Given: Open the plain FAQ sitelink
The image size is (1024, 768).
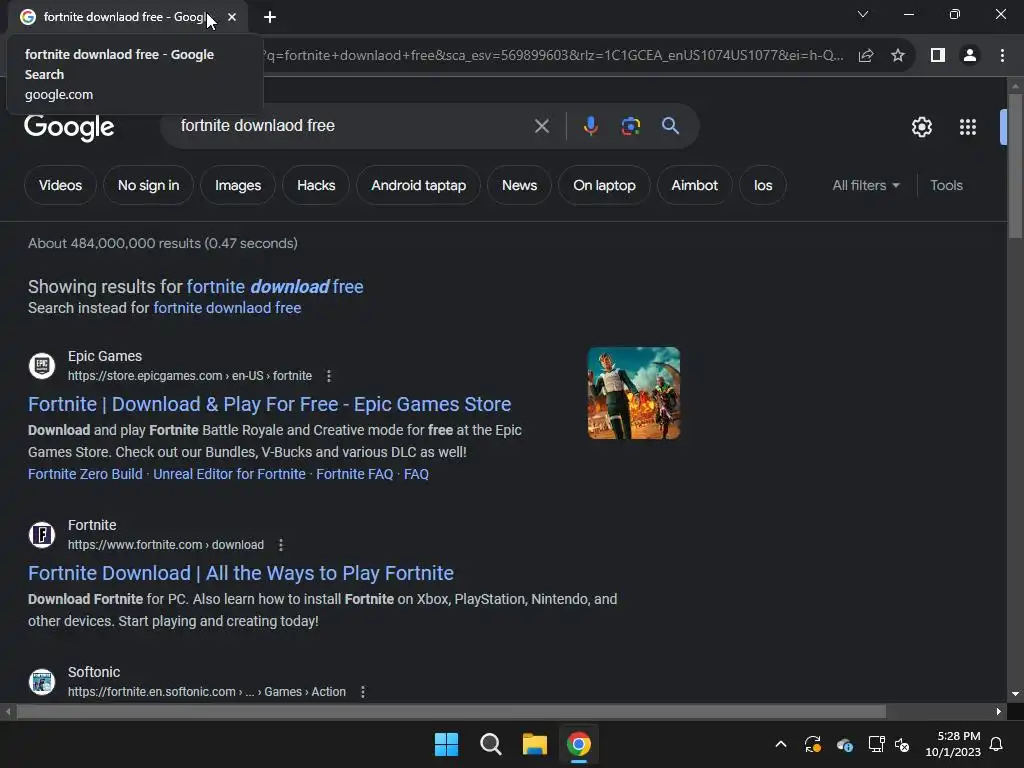Looking at the screenshot, I should (x=416, y=474).
